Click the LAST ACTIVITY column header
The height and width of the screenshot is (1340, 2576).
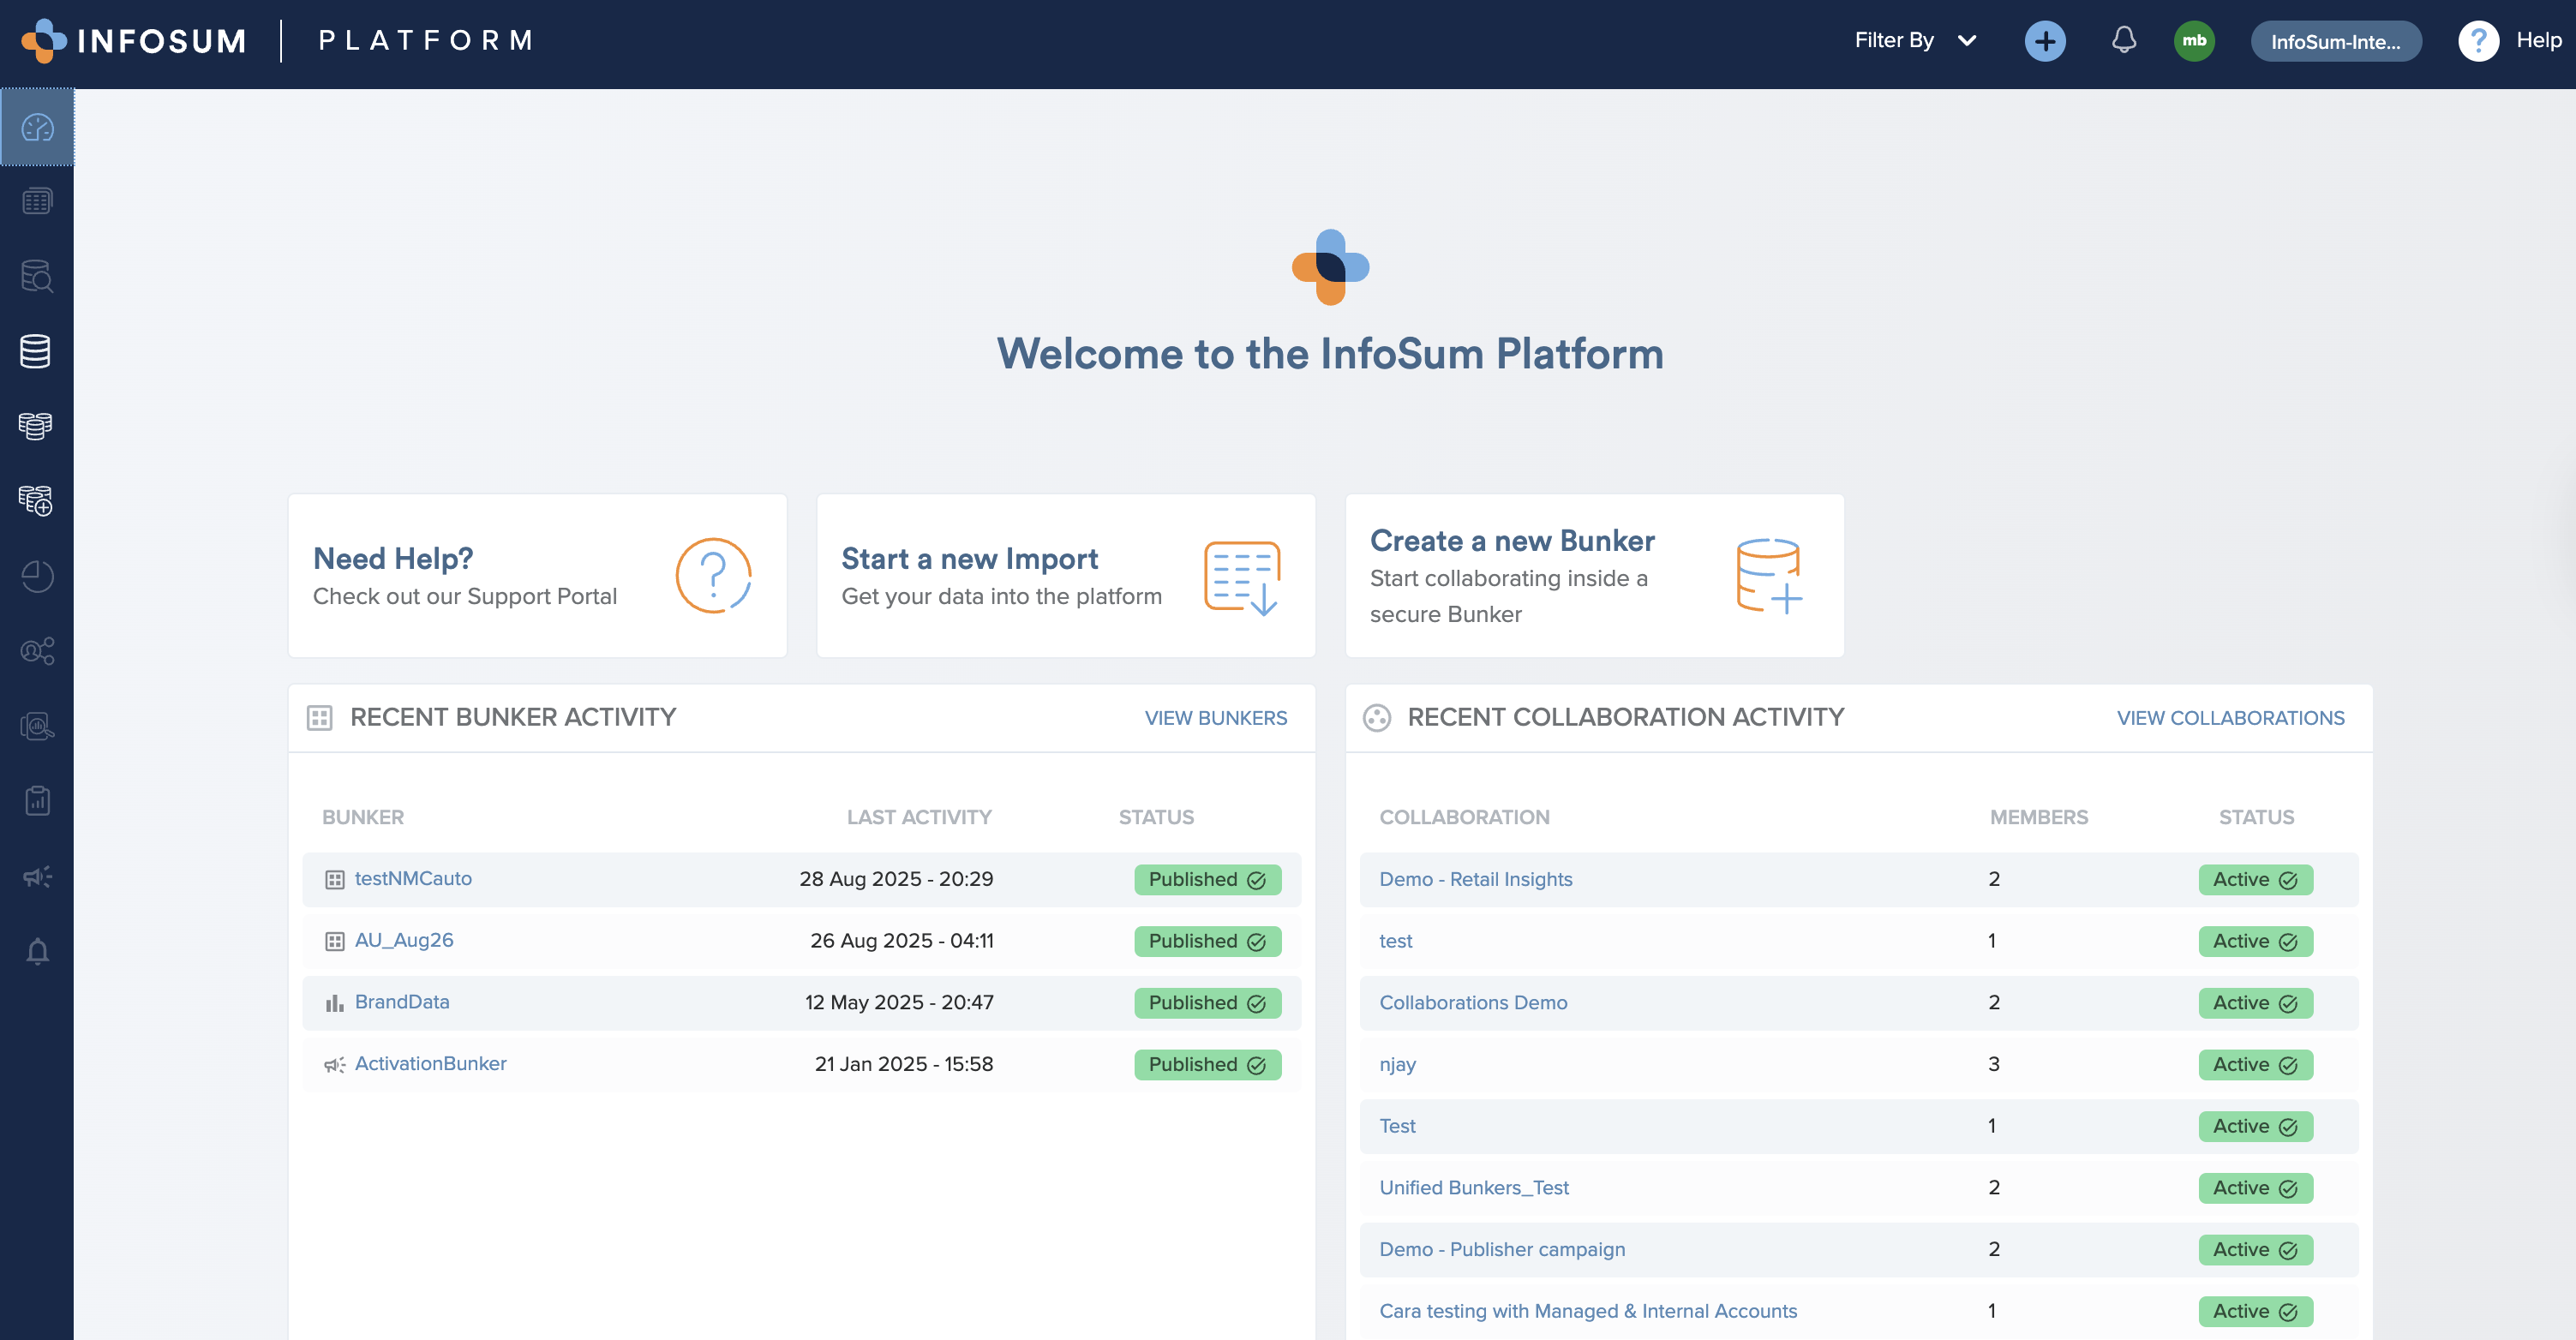(919, 817)
